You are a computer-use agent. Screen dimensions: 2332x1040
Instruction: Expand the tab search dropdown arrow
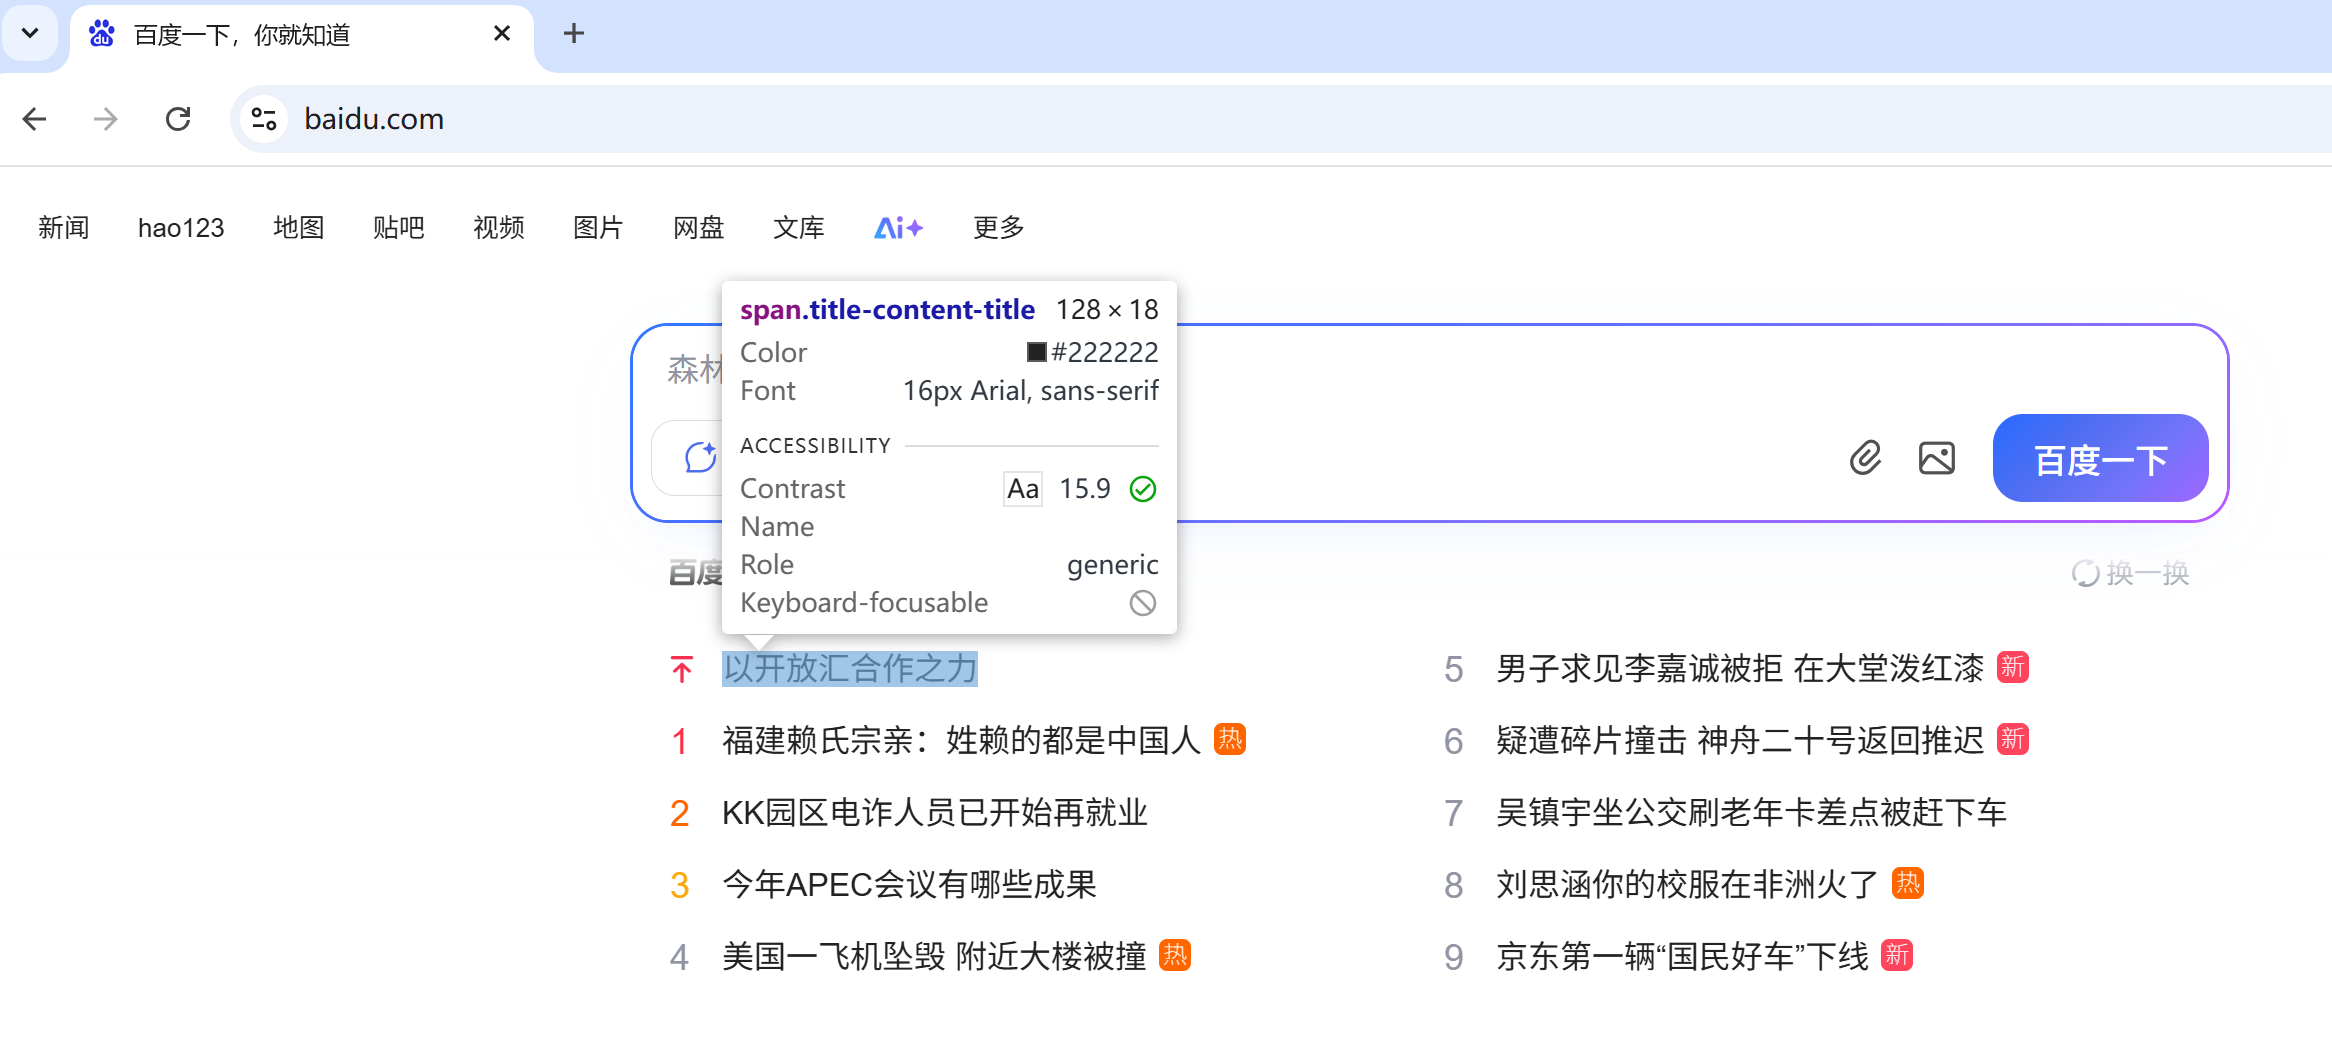click(30, 33)
